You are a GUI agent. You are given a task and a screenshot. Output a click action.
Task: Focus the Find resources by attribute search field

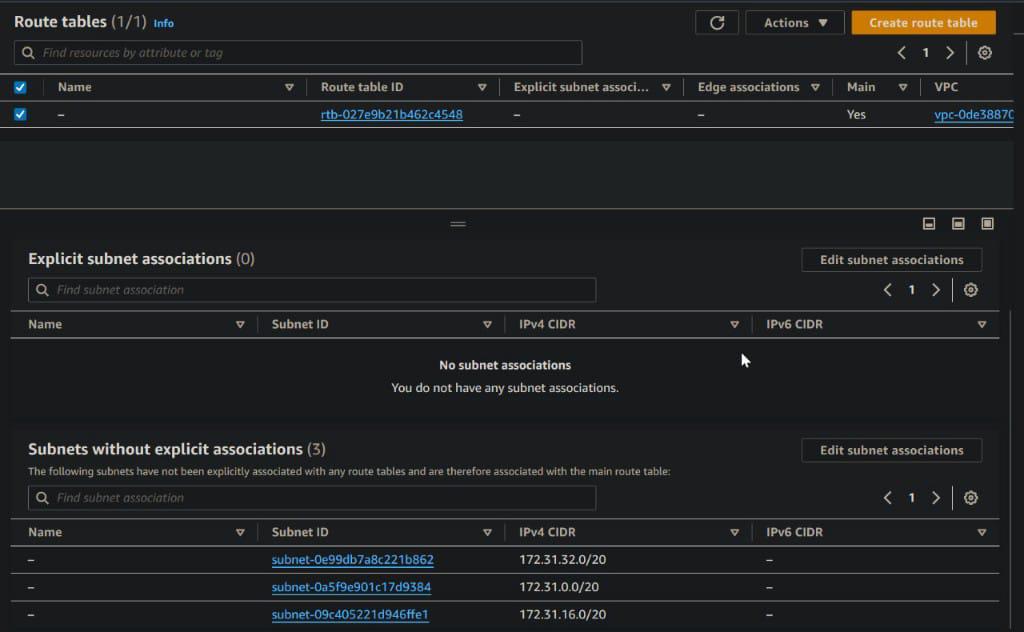[298, 53]
